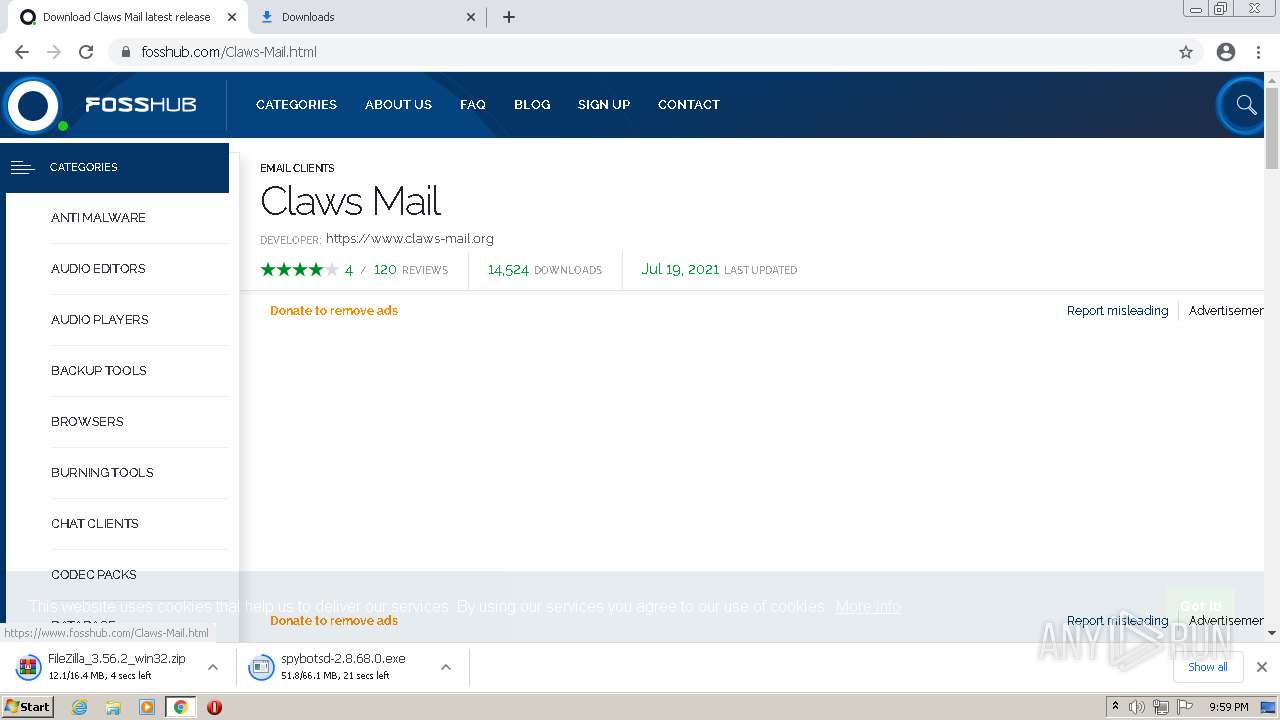Image resolution: width=1280 pixels, height=720 pixels.
Task: Dismiss cookie notice with Got it
Action: (x=1200, y=606)
